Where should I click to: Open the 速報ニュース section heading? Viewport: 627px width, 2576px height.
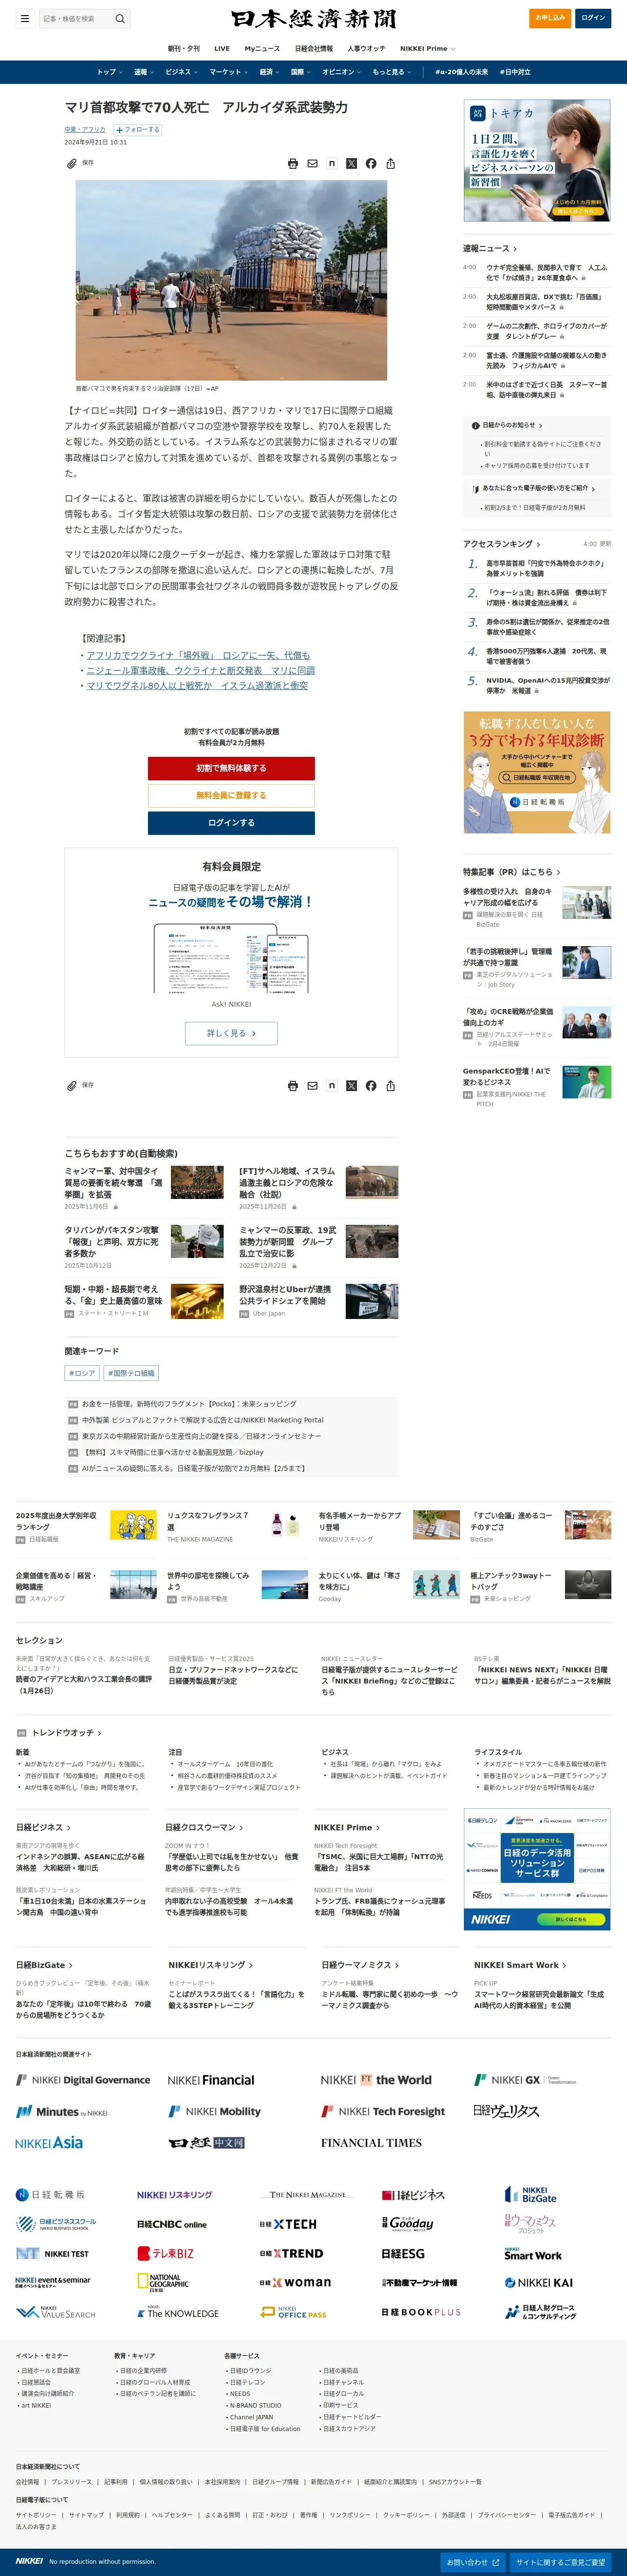490,248
